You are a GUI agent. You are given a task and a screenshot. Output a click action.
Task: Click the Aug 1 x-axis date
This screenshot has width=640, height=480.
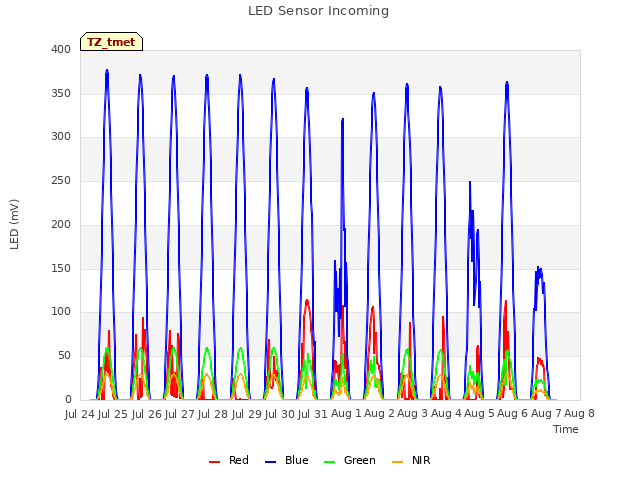click(346, 414)
